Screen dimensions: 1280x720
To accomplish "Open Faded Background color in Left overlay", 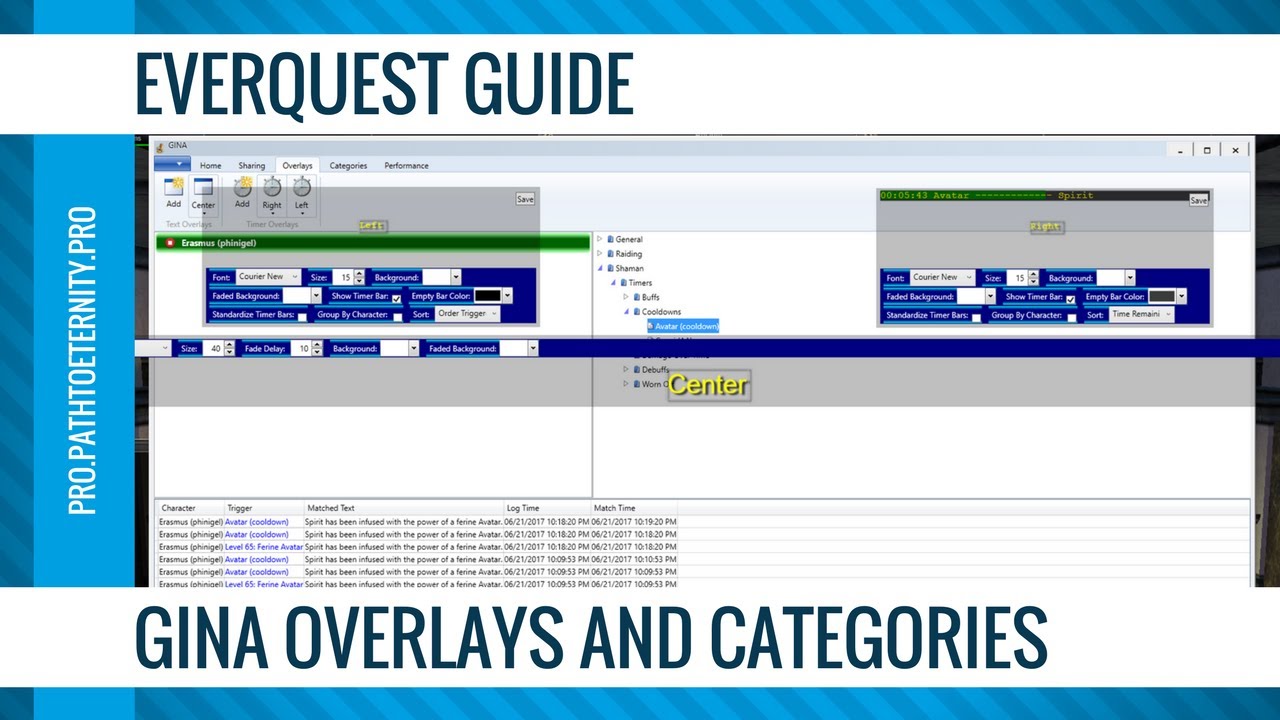I will point(302,296).
